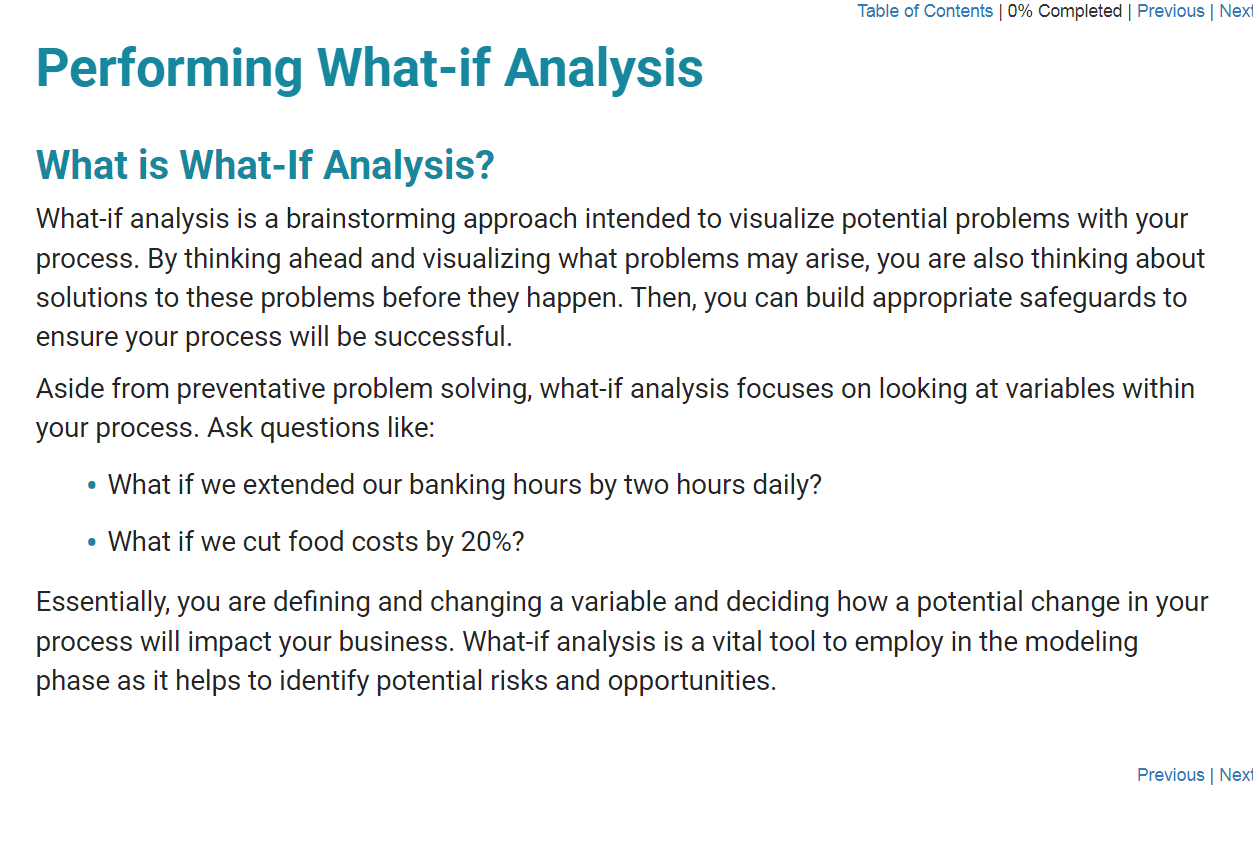Select the cut food costs bullet item text
1253x856 pixels.
point(316,542)
